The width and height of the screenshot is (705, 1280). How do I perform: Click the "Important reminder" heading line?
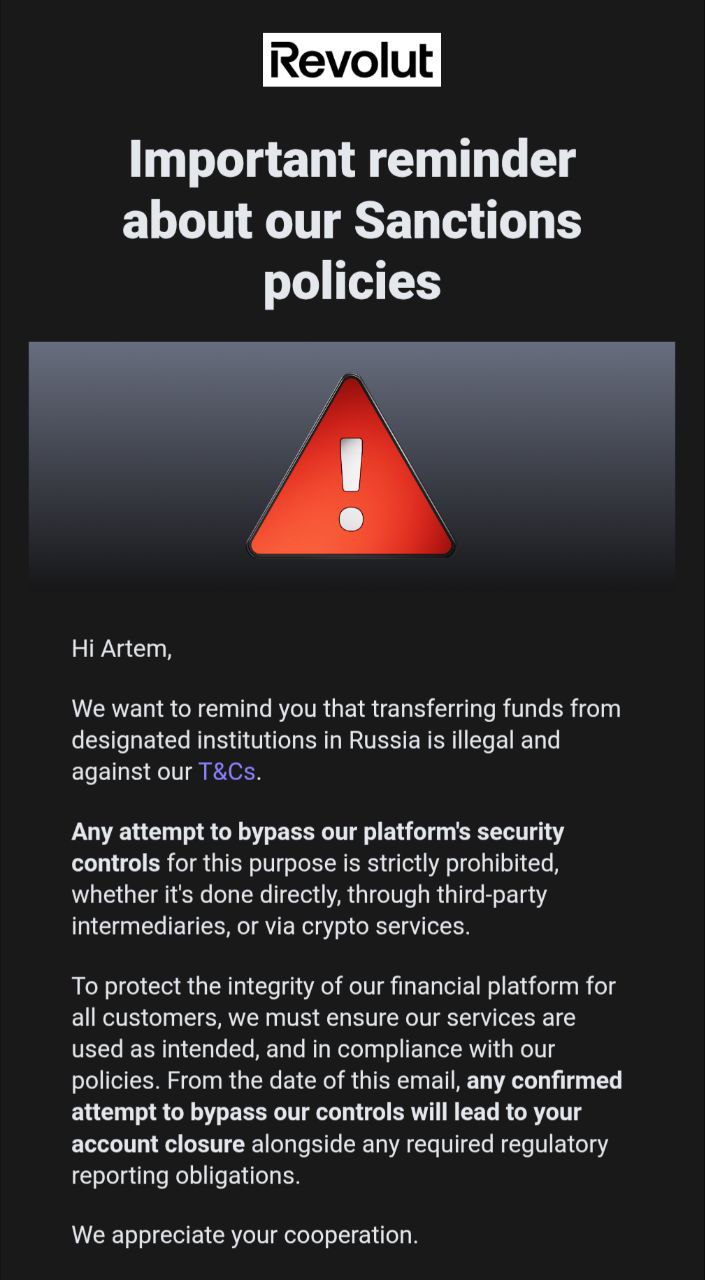tap(352, 160)
